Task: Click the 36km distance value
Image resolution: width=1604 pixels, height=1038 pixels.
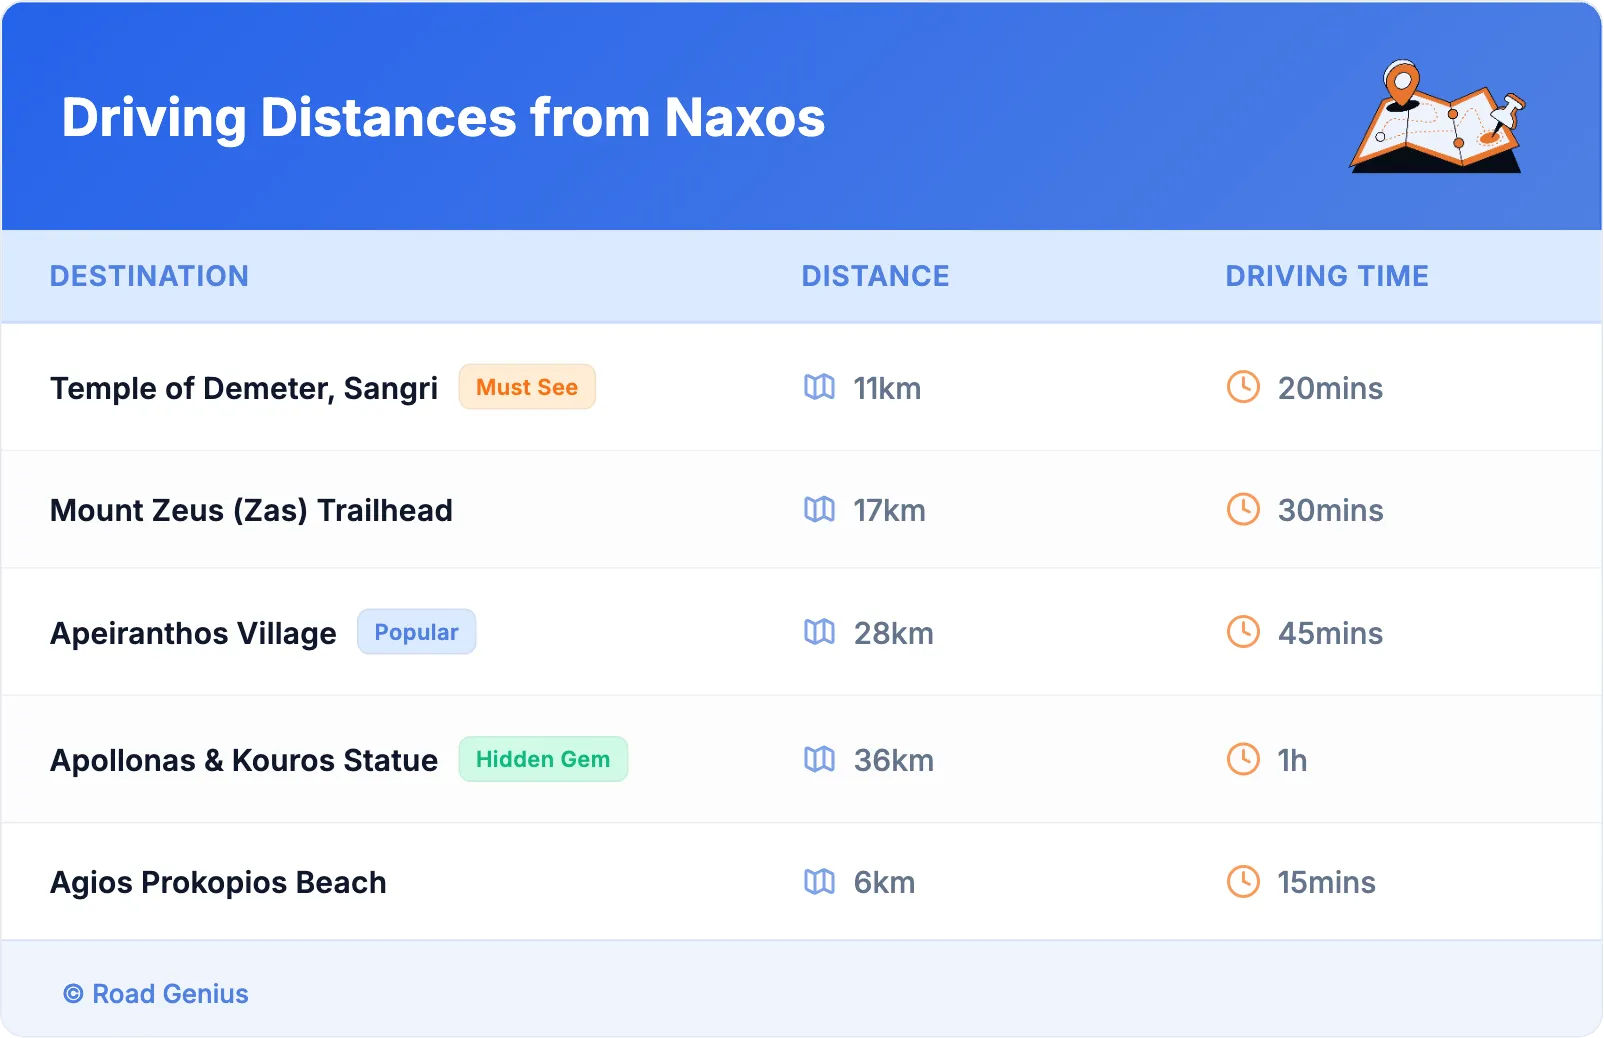Action: tap(893, 760)
